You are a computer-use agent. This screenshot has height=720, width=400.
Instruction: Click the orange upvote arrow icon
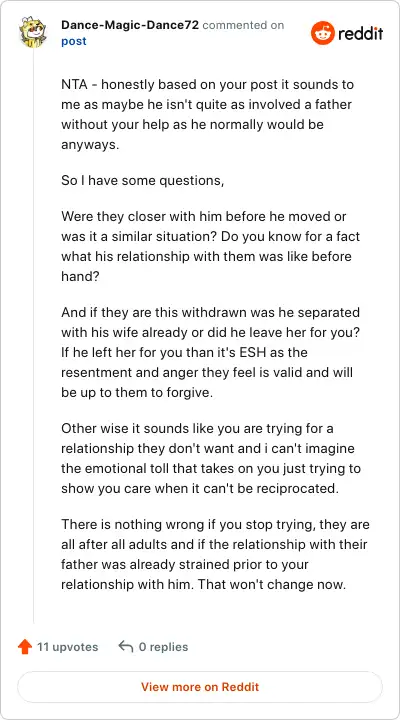tap(24, 647)
